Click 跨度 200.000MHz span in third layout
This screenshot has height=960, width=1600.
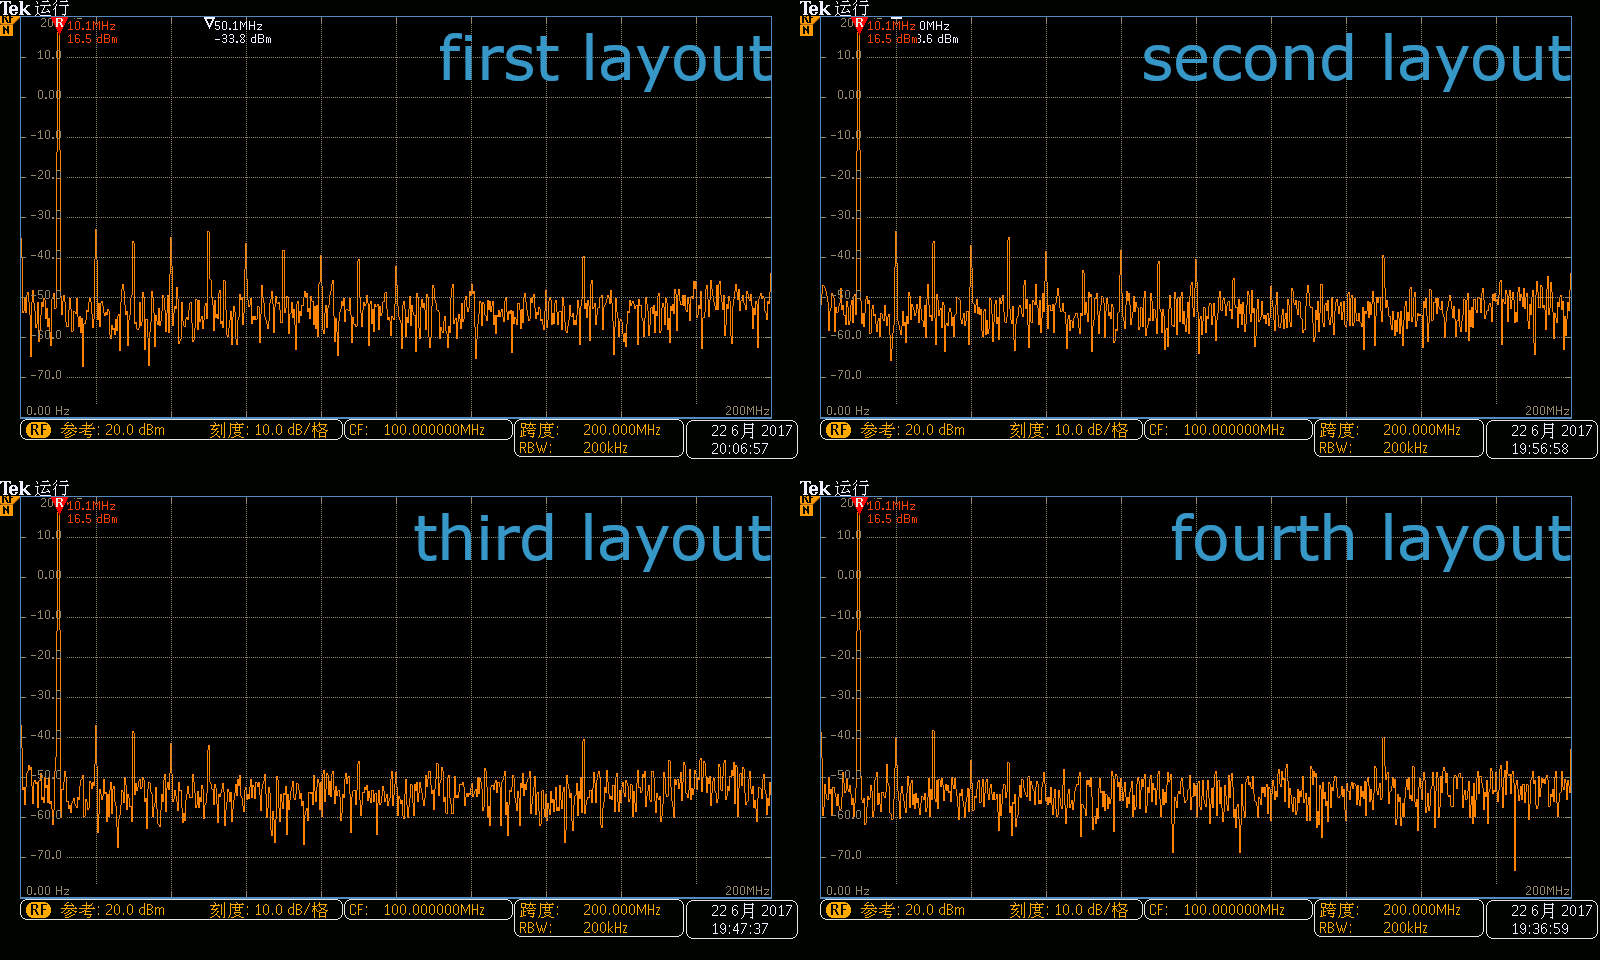(590, 910)
